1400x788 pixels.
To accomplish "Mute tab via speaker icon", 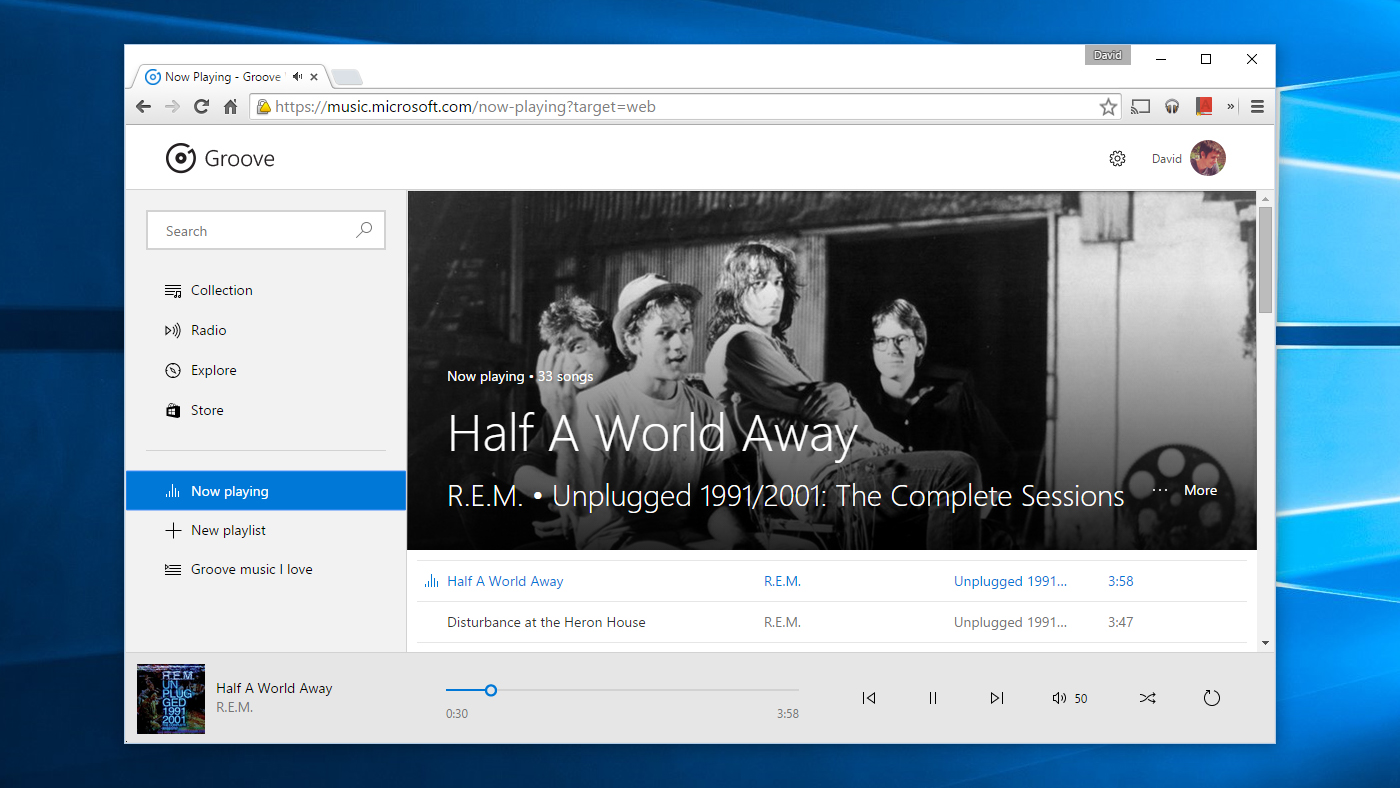I will click(x=298, y=76).
